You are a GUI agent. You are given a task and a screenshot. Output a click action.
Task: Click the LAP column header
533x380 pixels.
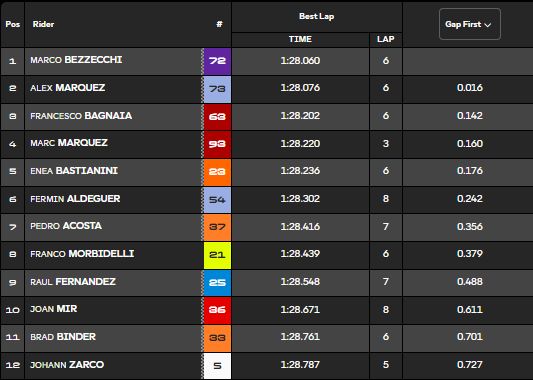click(x=385, y=39)
